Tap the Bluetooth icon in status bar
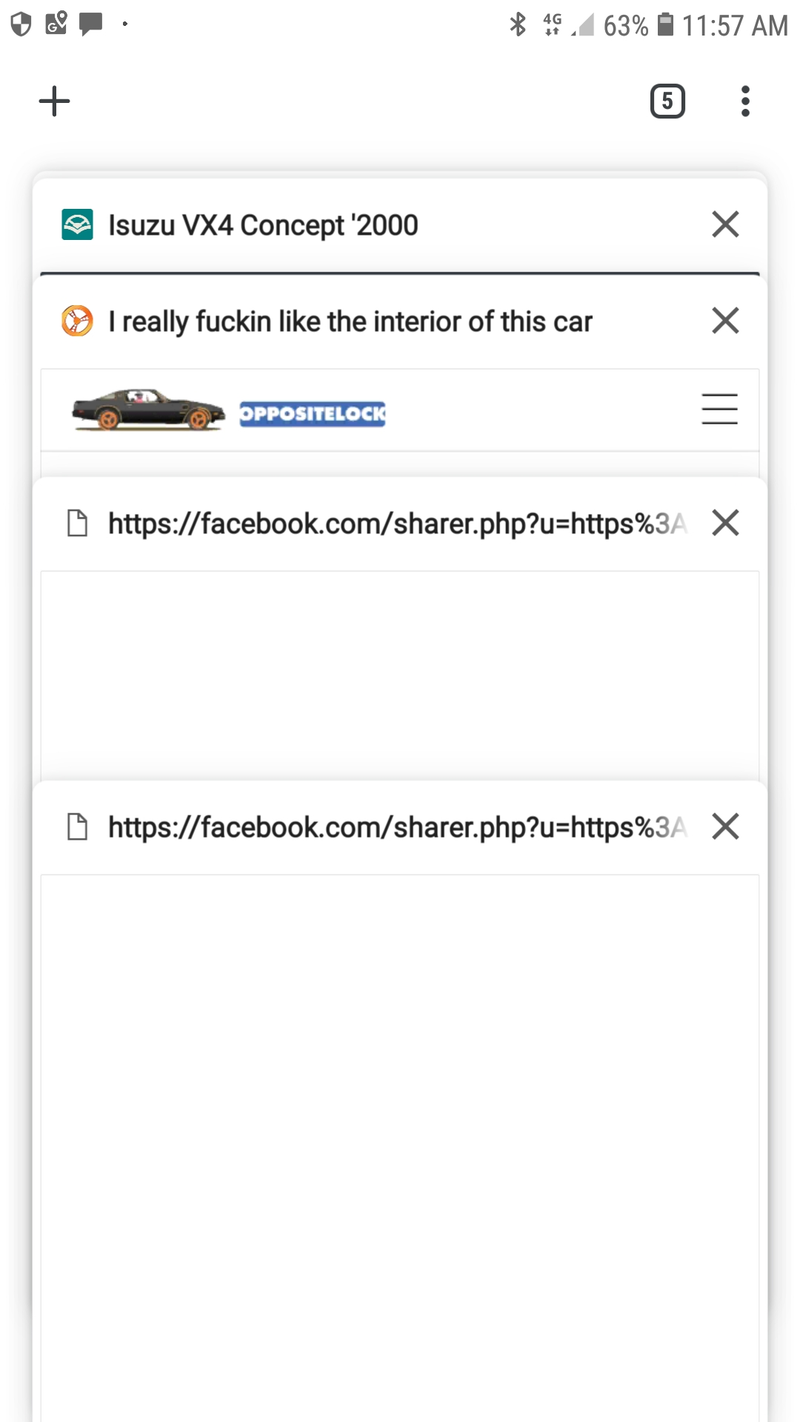800x1422 pixels. point(518,25)
